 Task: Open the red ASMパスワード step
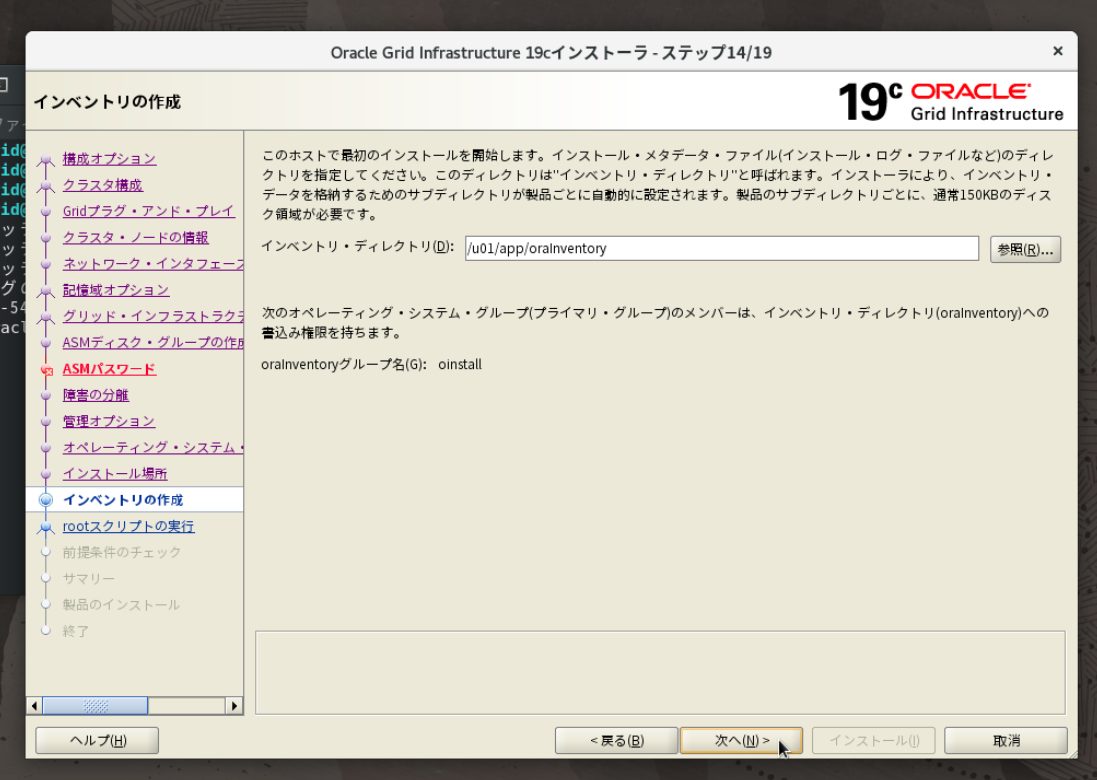[x=109, y=369]
